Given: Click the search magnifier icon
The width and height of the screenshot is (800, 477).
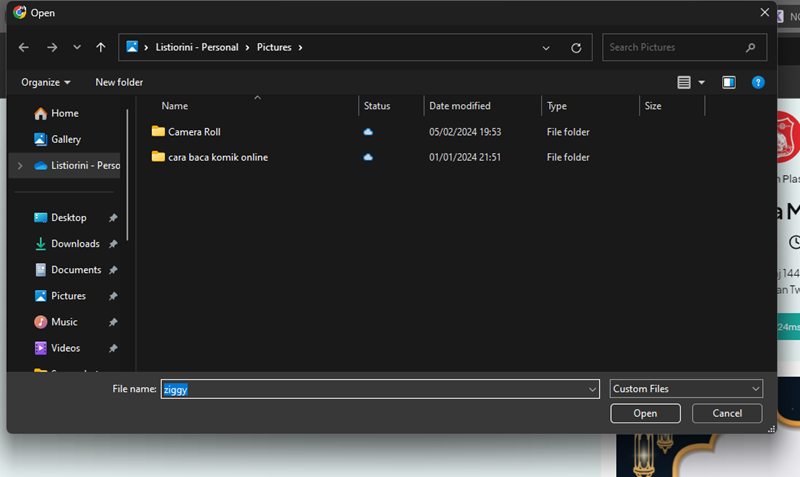Looking at the screenshot, I should pyautogui.click(x=751, y=47).
